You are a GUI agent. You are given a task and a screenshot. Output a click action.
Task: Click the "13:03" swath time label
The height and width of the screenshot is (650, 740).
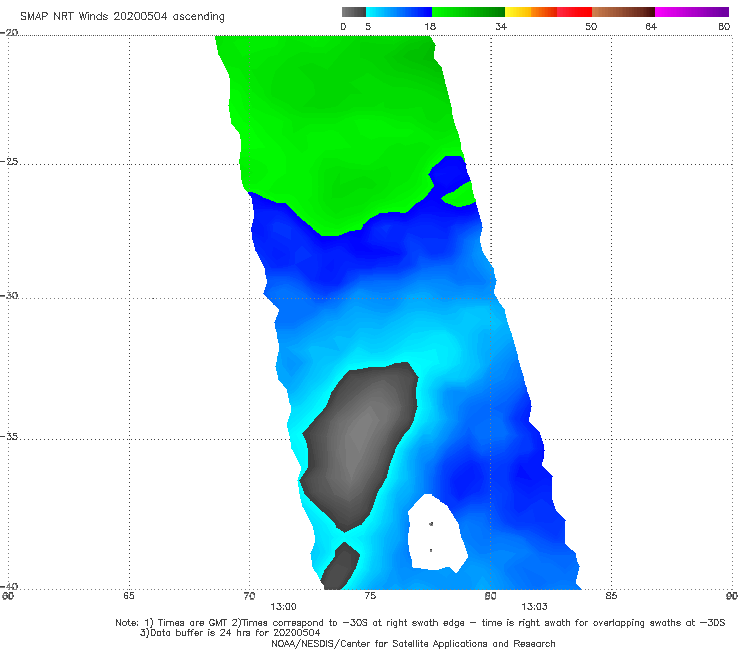pyautogui.click(x=534, y=607)
